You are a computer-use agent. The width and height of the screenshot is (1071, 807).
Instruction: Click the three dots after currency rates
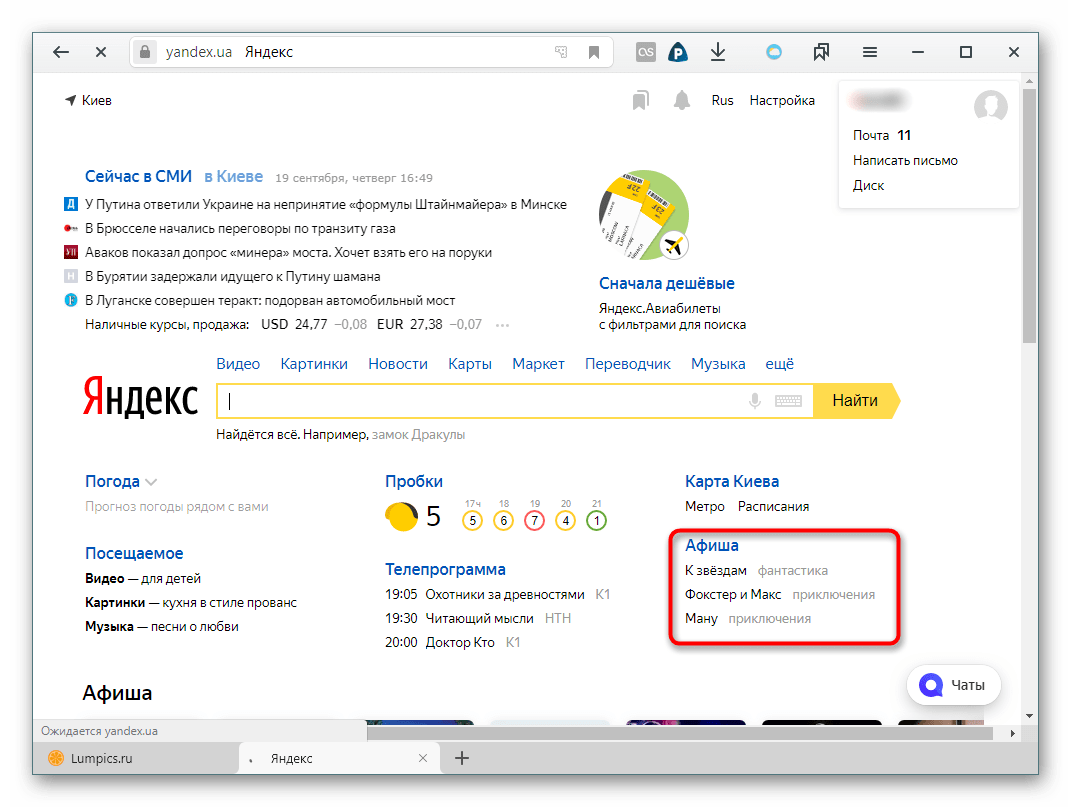point(502,325)
